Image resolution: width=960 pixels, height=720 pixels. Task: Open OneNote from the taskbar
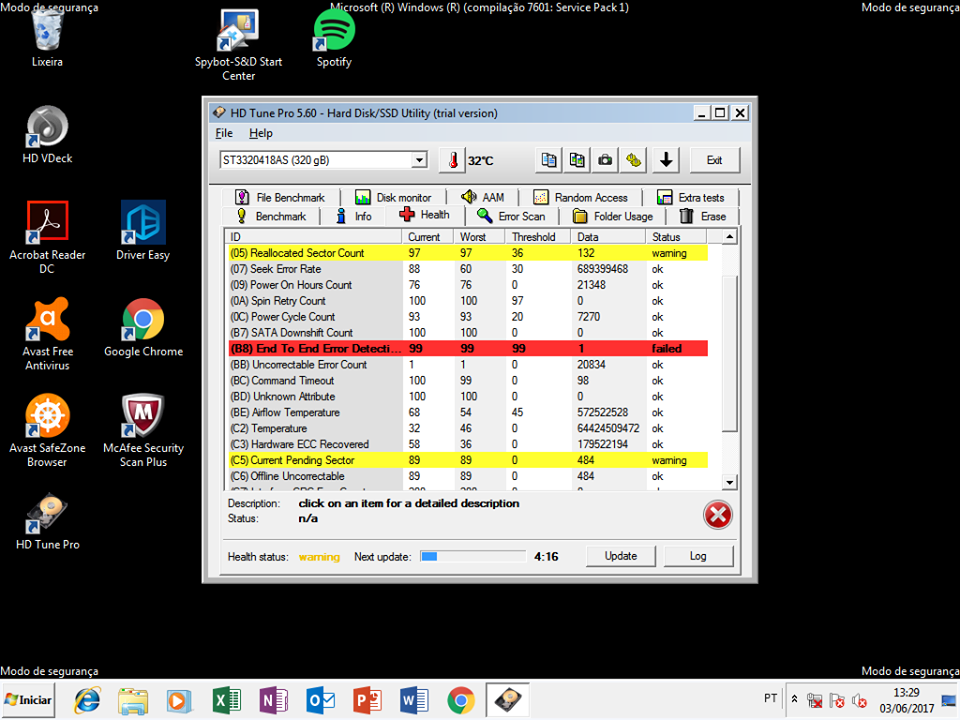[273, 700]
